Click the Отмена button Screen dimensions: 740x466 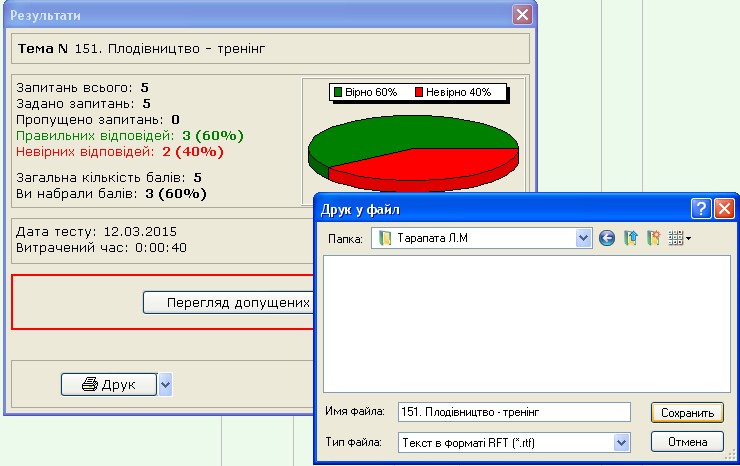point(687,442)
